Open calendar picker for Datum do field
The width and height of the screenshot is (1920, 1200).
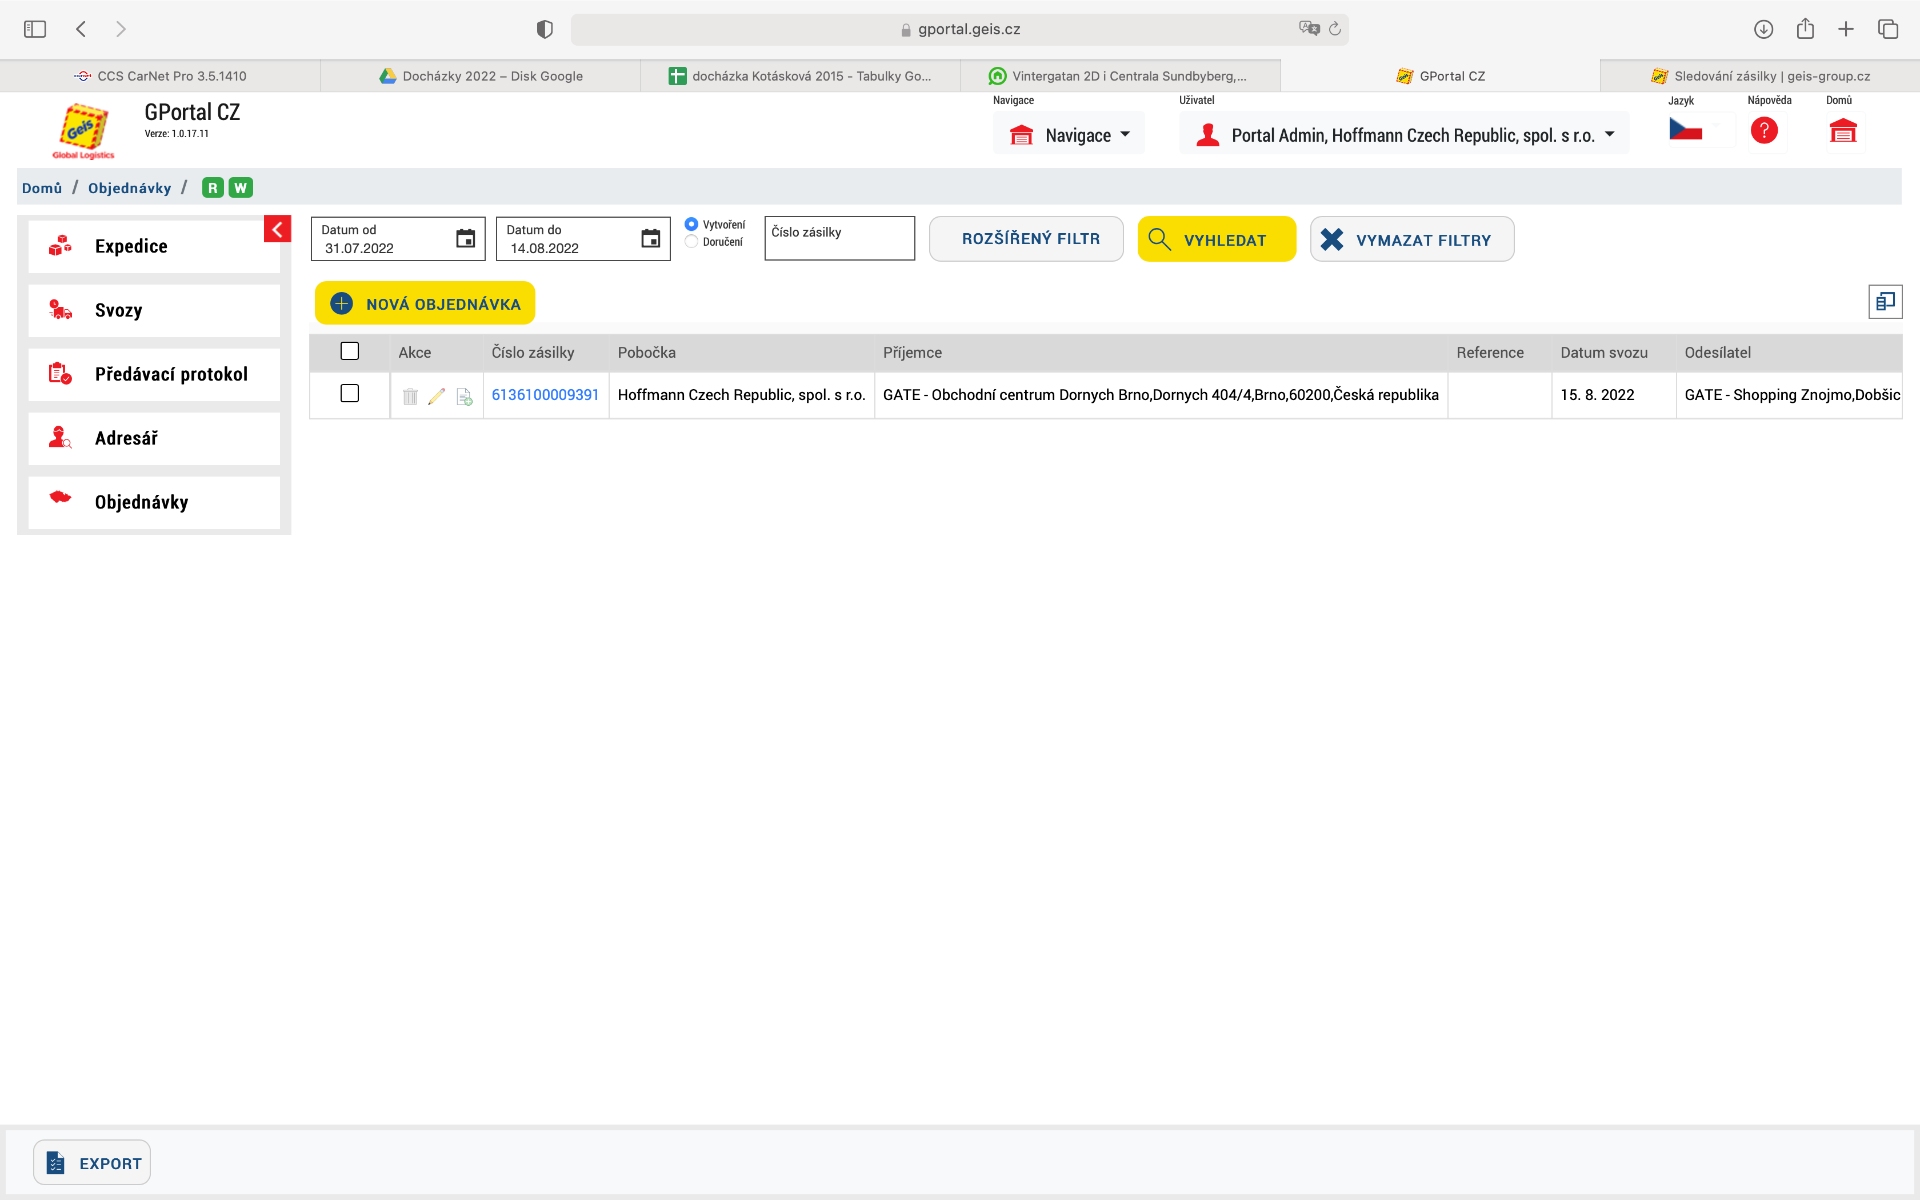click(650, 239)
